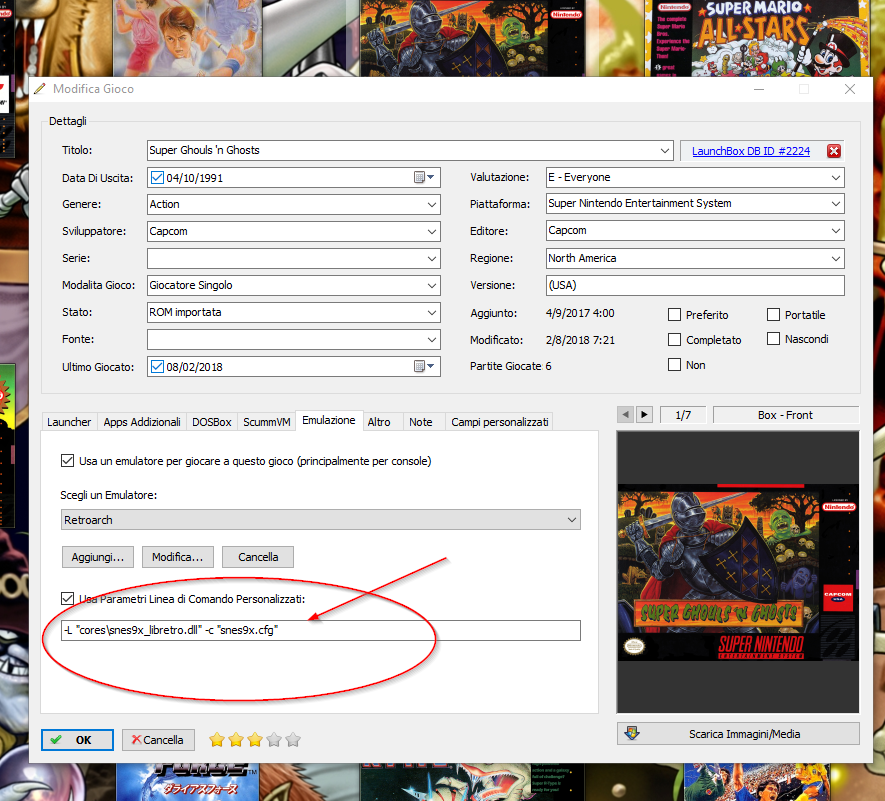Viewport: 885px width, 801px height.
Task: Open the Data Di Uscita calendar picker
Action: click(424, 177)
